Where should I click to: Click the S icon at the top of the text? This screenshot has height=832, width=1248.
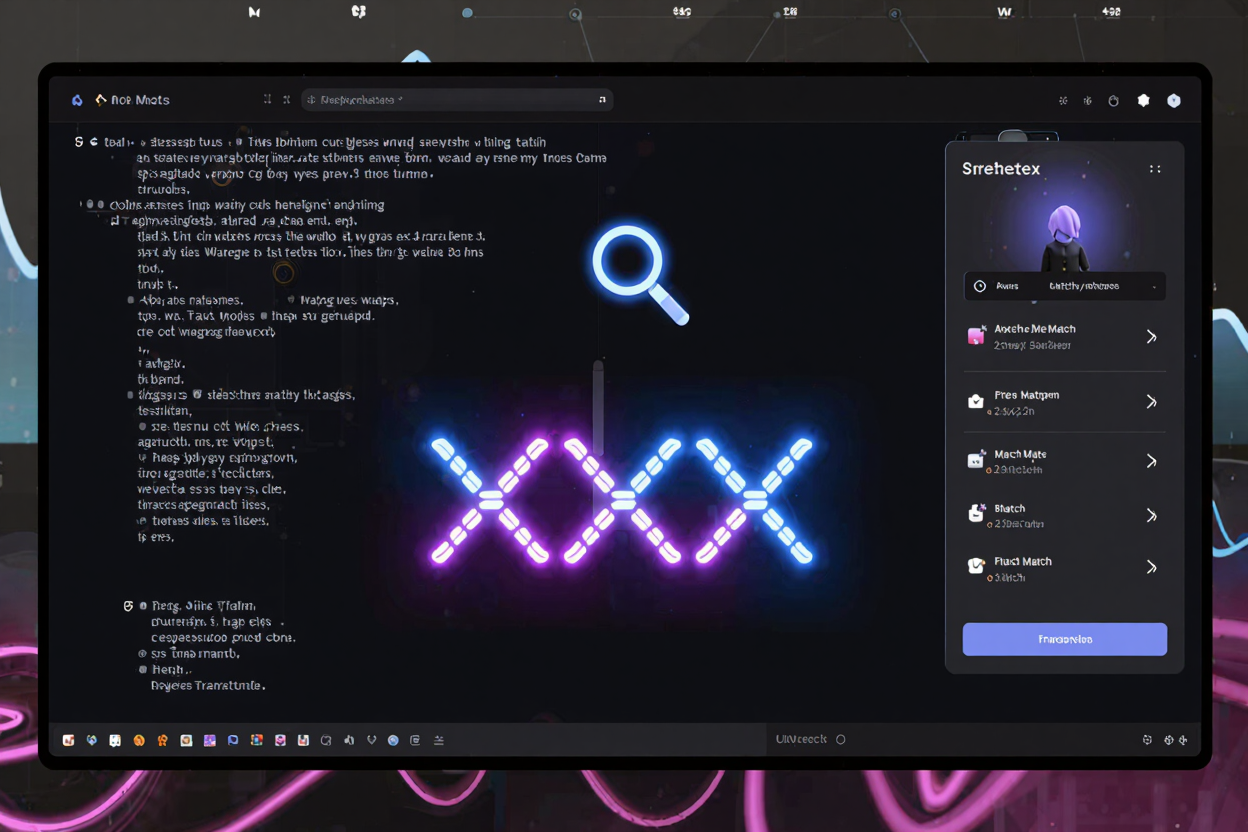pyautogui.click(x=79, y=142)
